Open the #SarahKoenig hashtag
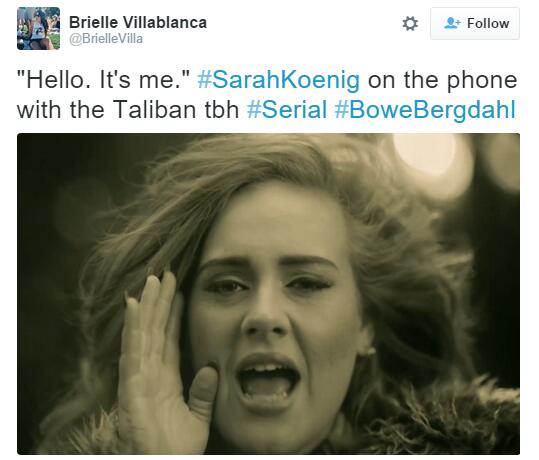The width and height of the screenshot is (539, 460). pos(279,80)
